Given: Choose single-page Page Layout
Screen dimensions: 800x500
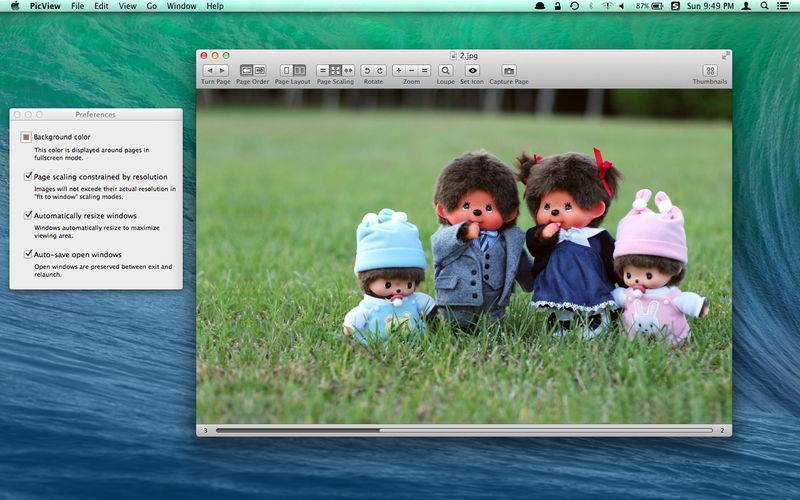Looking at the screenshot, I should click(286, 70).
